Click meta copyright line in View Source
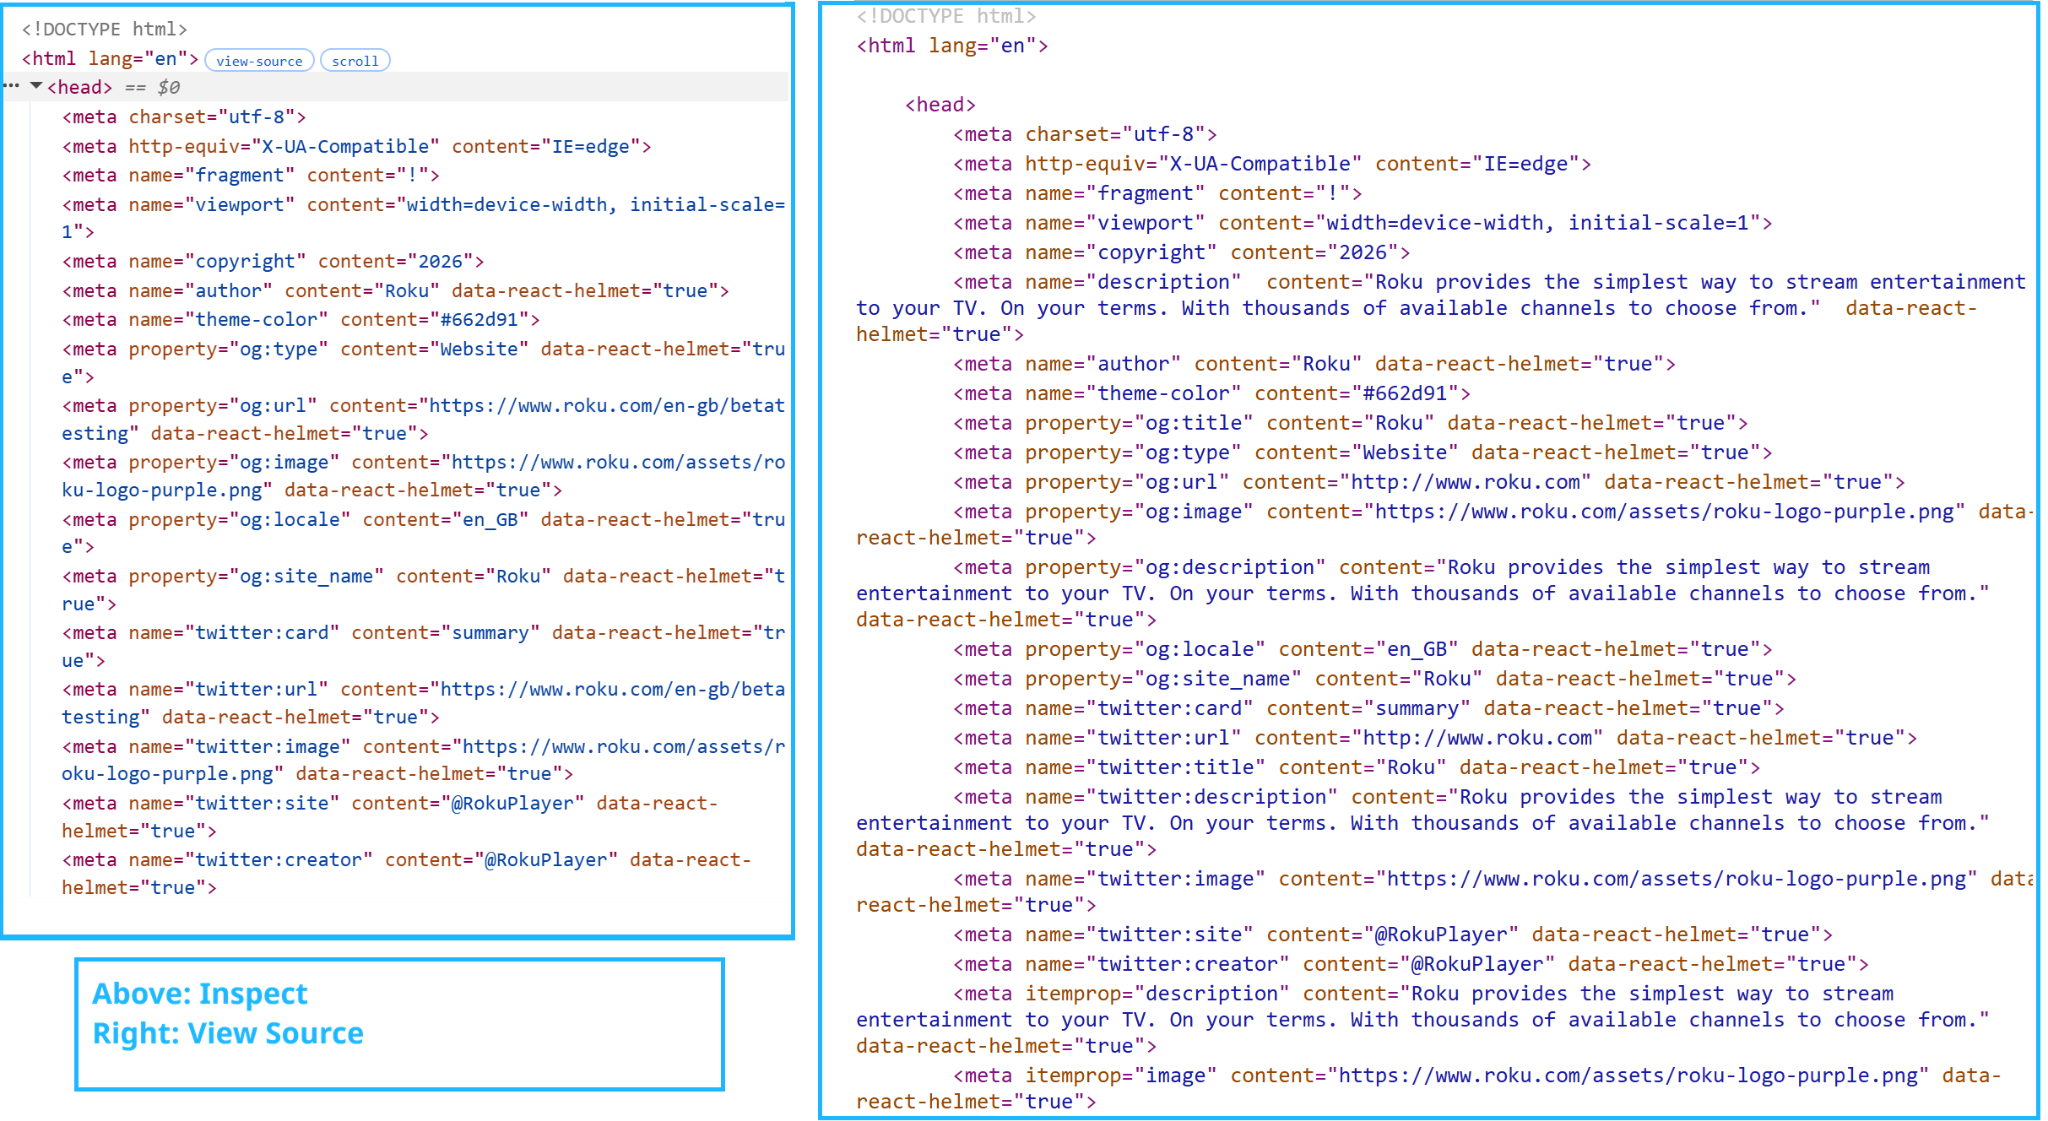2048x1121 pixels. [1181, 253]
